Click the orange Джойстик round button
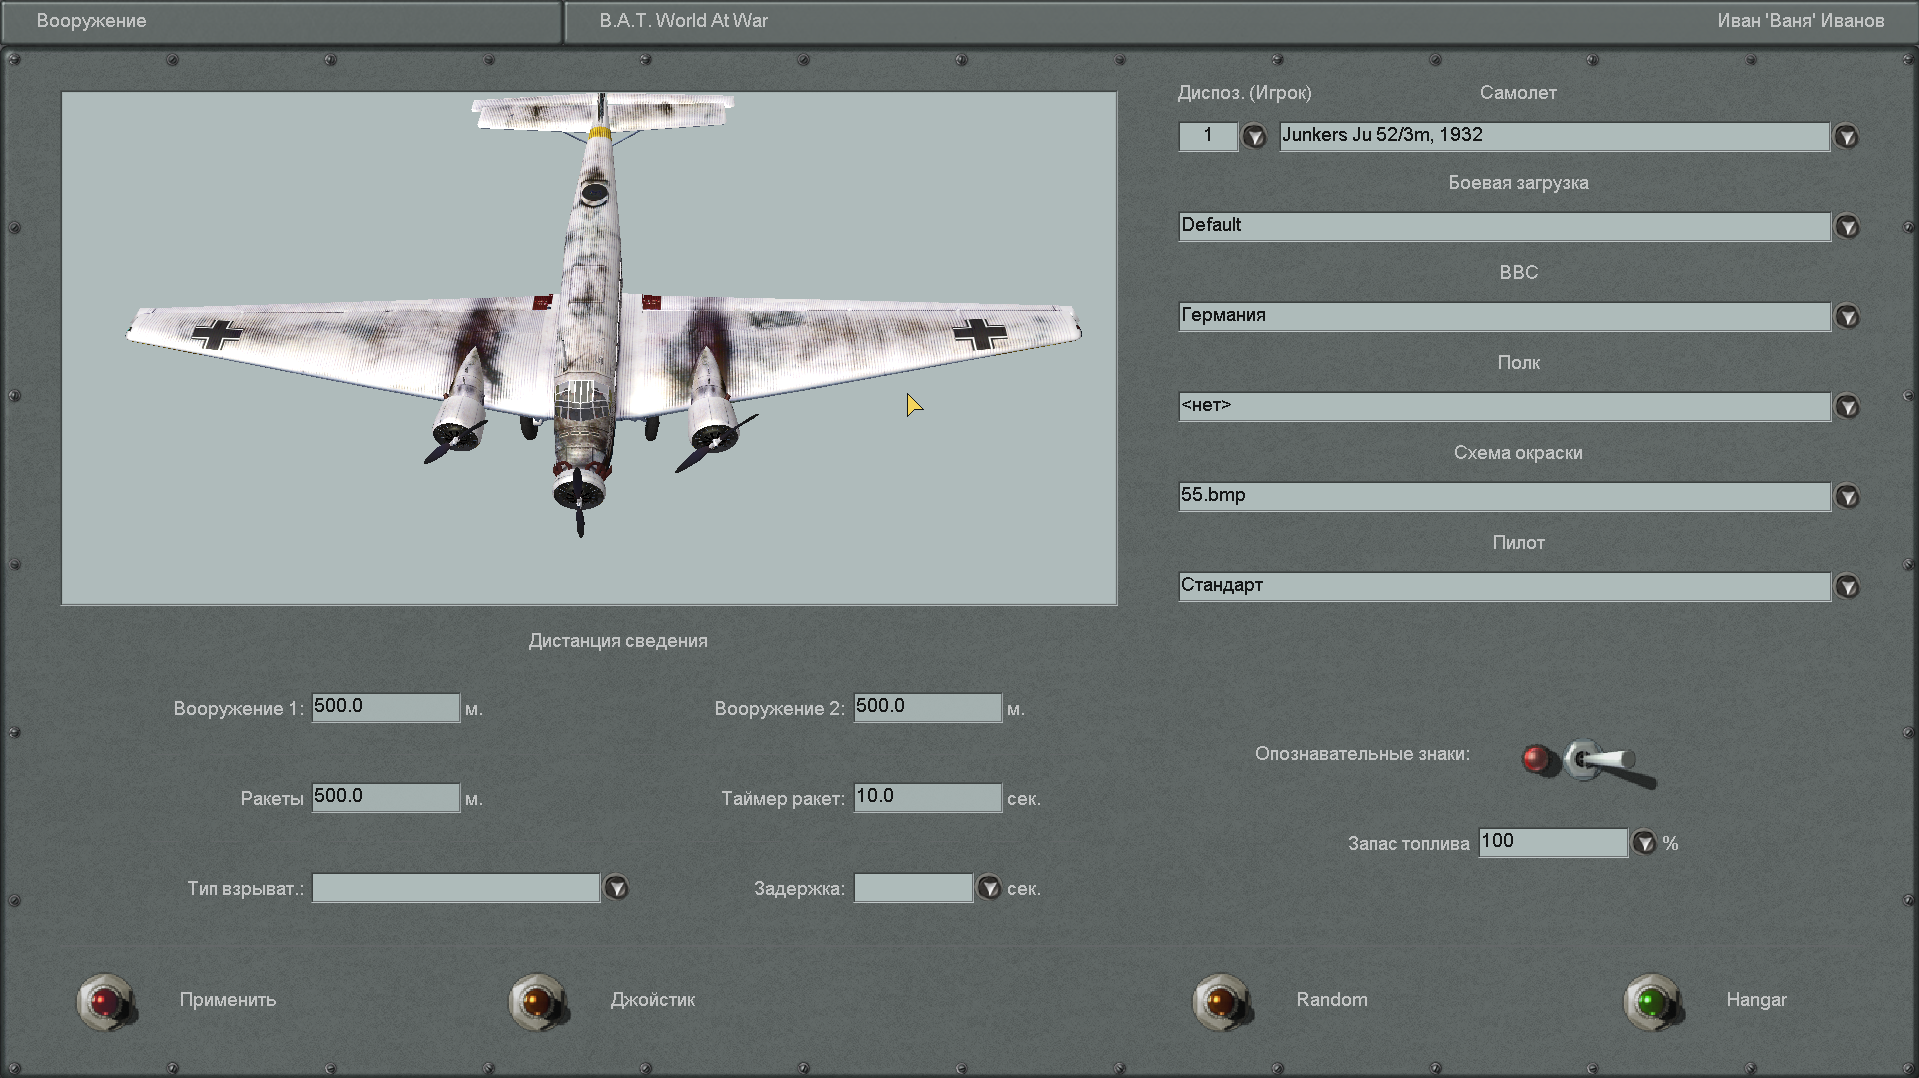This screenshot has width=1919, height=1078. pos(537,1001)
